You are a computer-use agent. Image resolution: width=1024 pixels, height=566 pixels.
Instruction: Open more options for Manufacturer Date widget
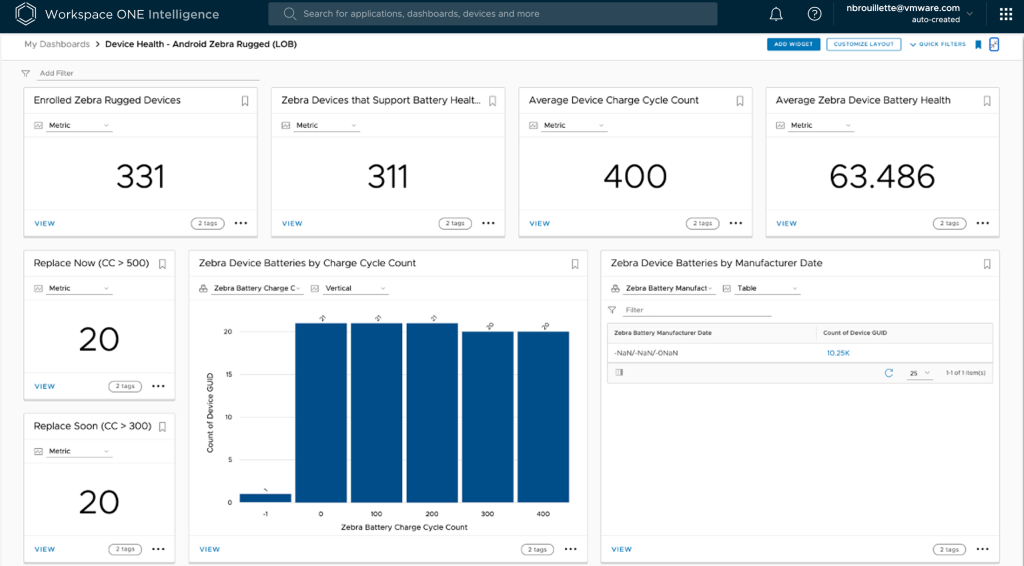click(983, 549)
